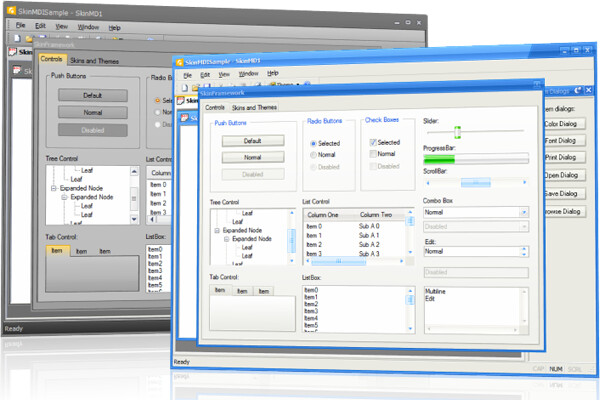Viewport: 600px width, 400px height.
Task: Click the Open folder icon in gray window toolbar
Action: tap(29, 38)
